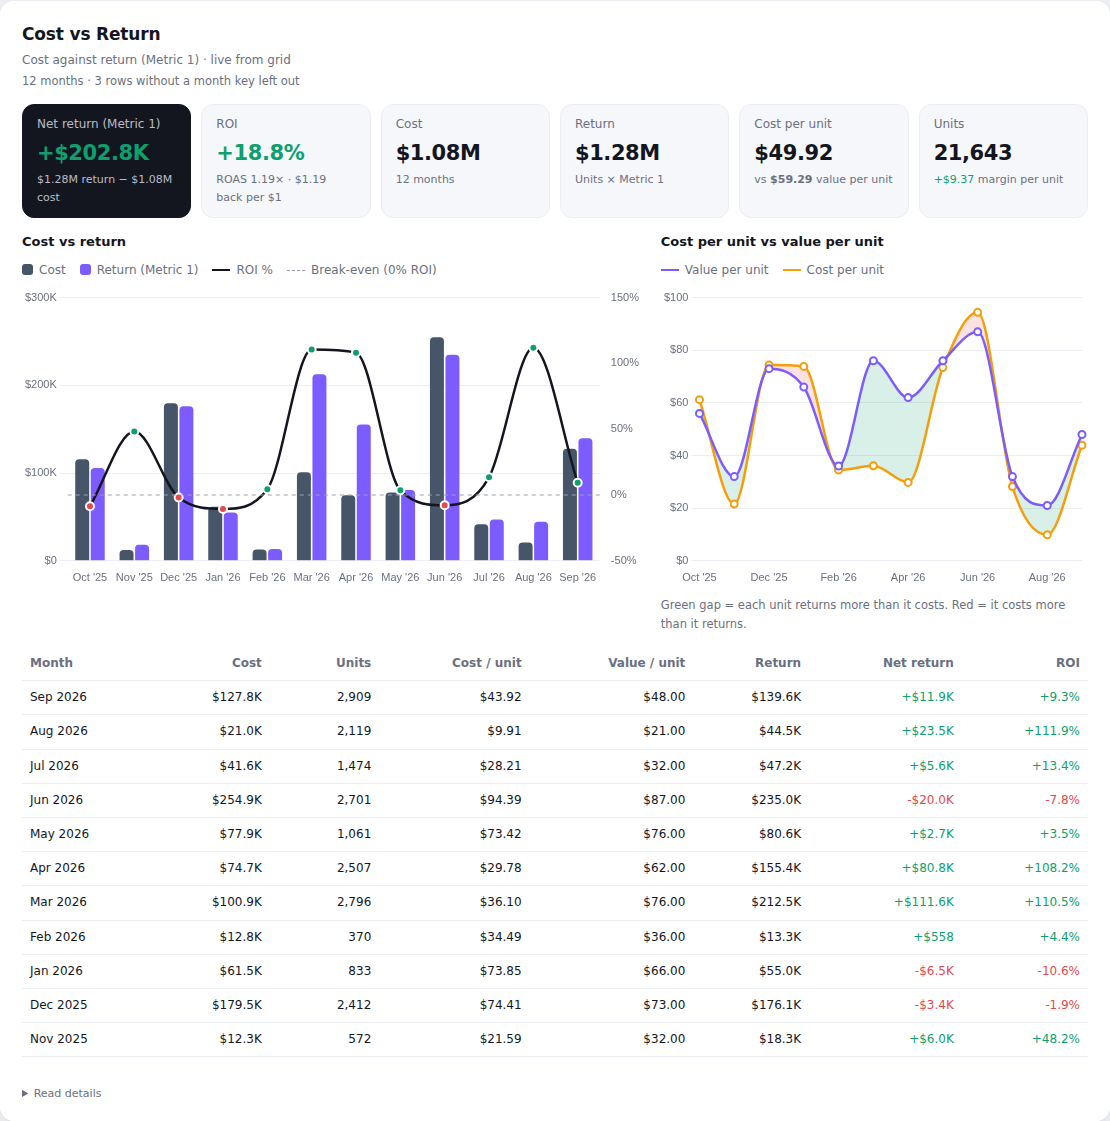Click the $212.5K return cell
Viewport: 1110px width, 1121px height.
pos(776,902)
